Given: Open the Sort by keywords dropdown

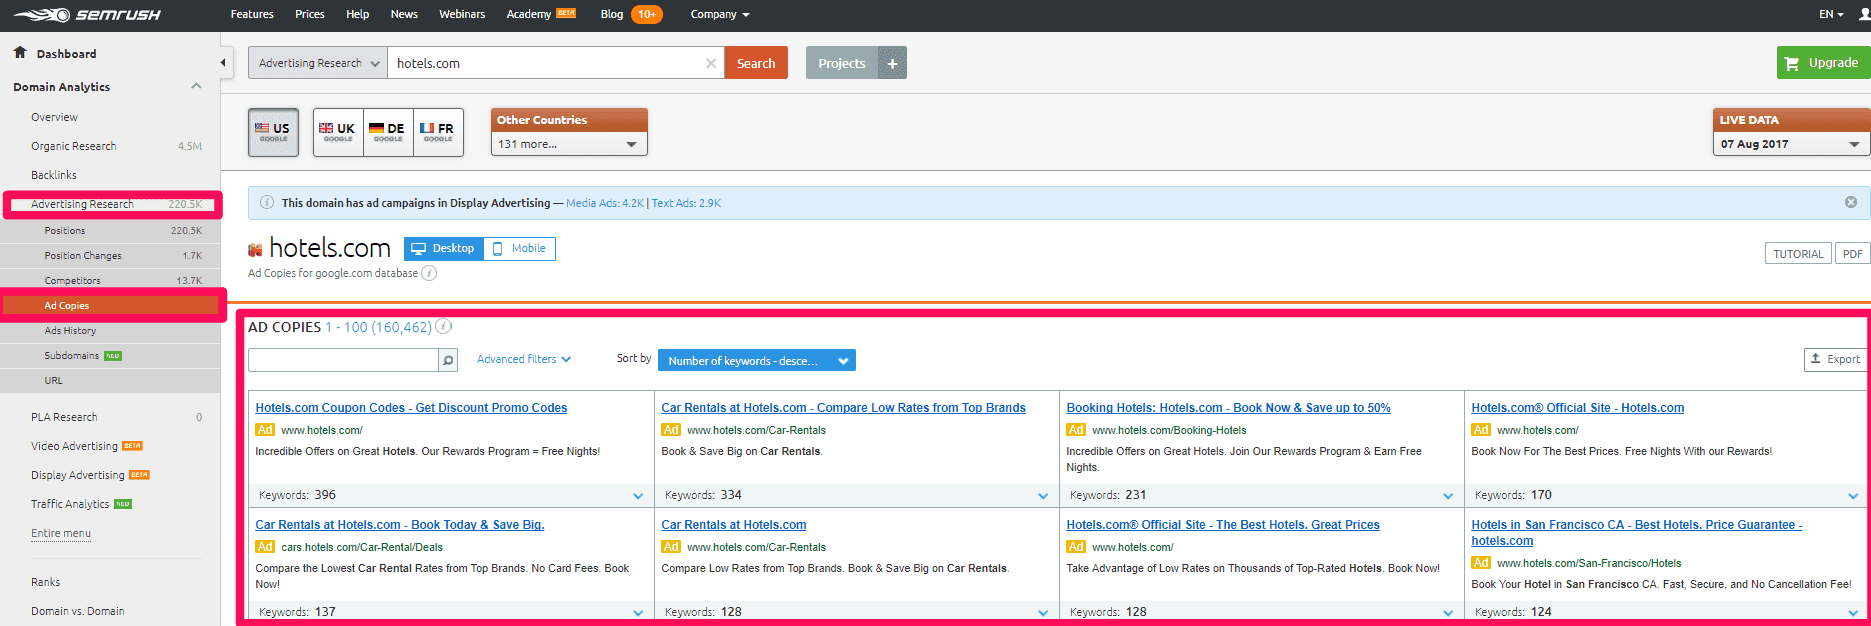Looking at the screenshot, I should coord(756,361).
